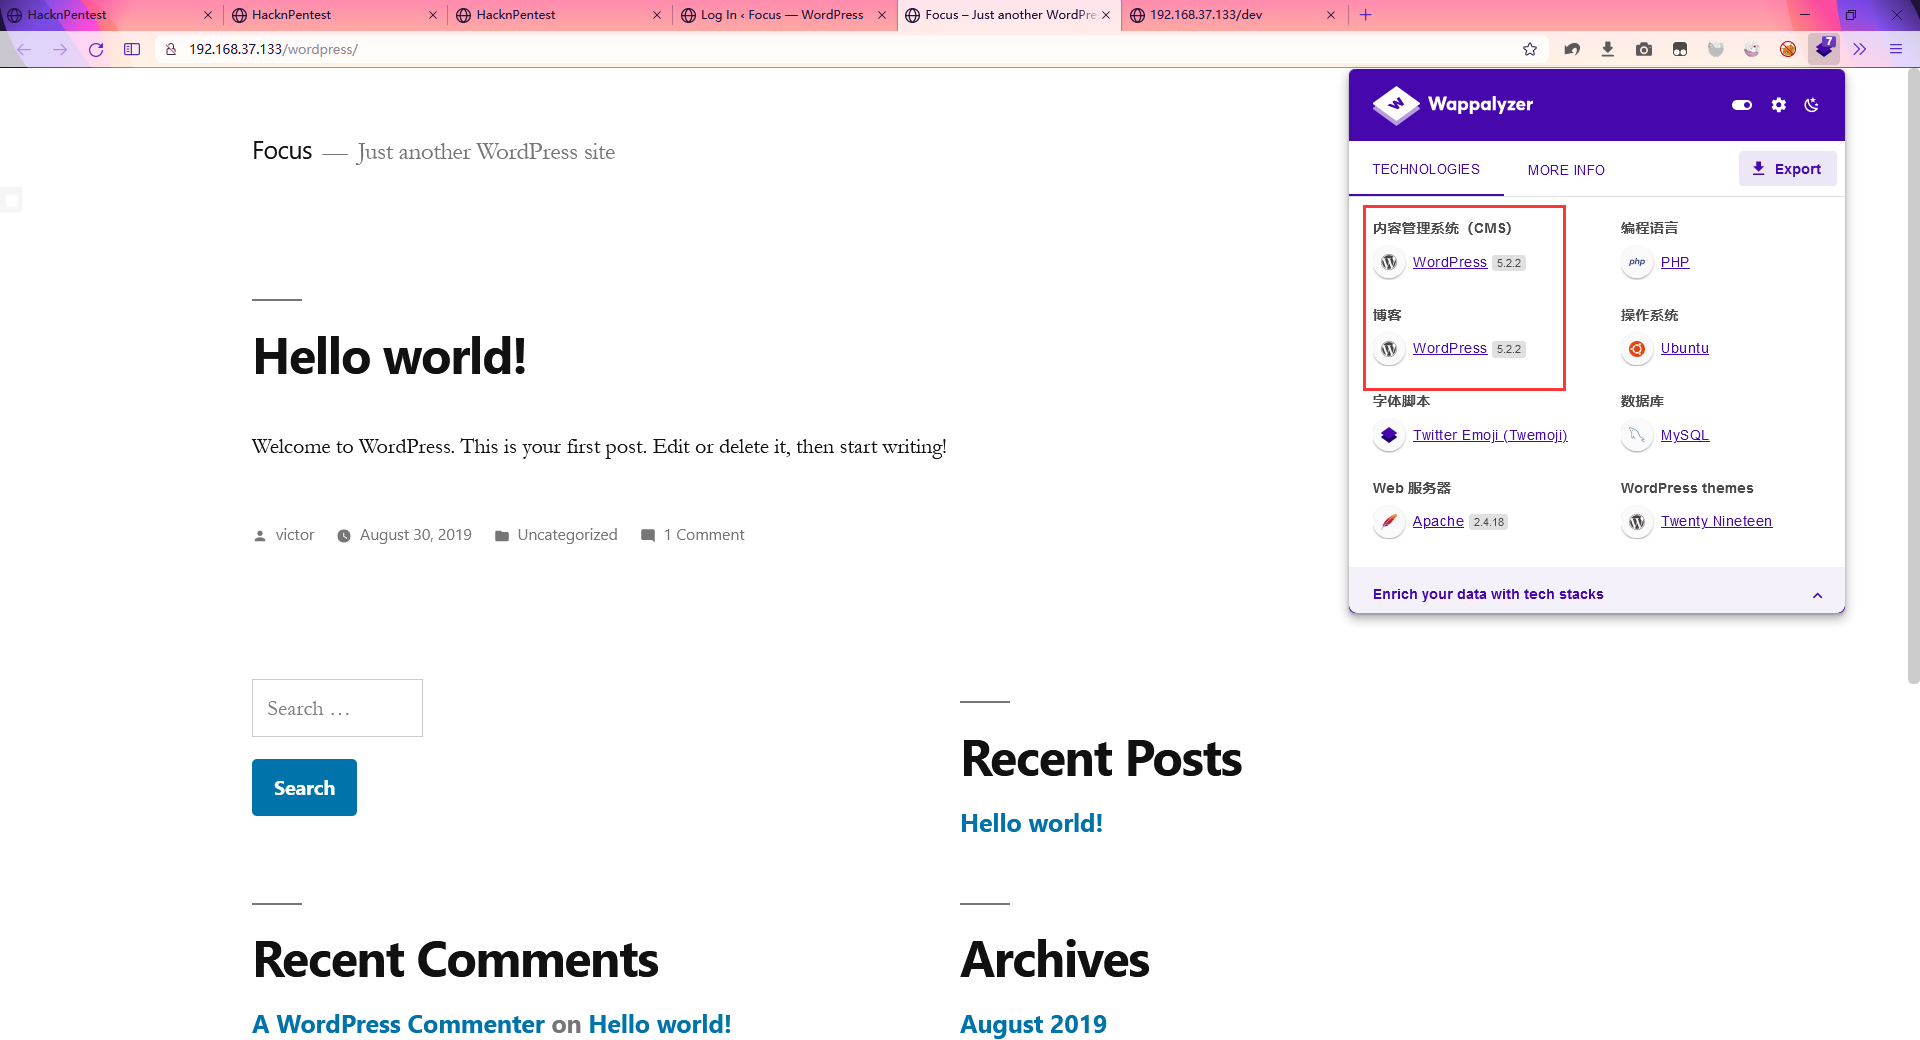
Task: Click the MySQL technology link
Action: point(1685,435)
